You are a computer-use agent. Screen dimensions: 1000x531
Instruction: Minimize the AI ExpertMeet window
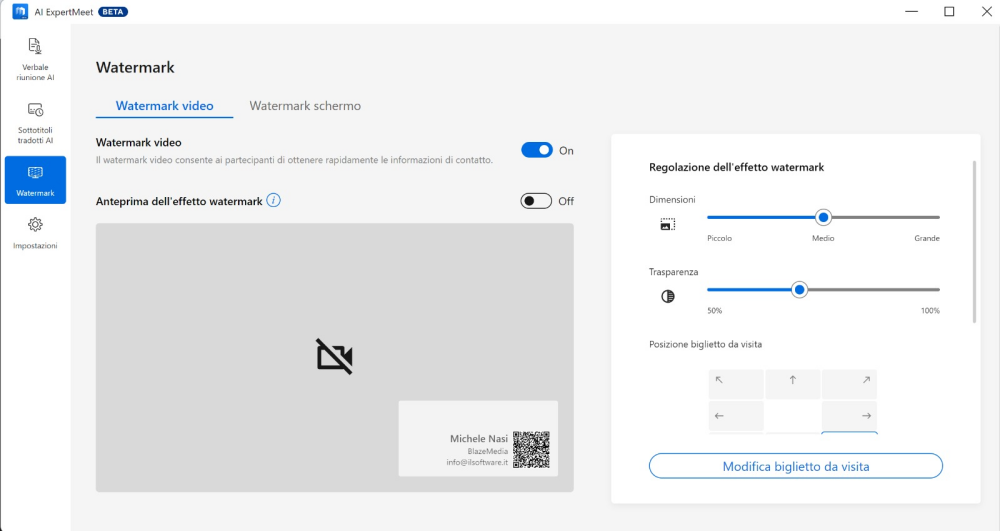coord(911,11)
